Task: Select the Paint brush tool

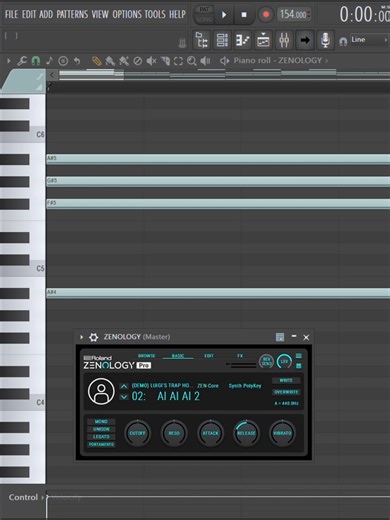Action: click(x=110, y=61)
